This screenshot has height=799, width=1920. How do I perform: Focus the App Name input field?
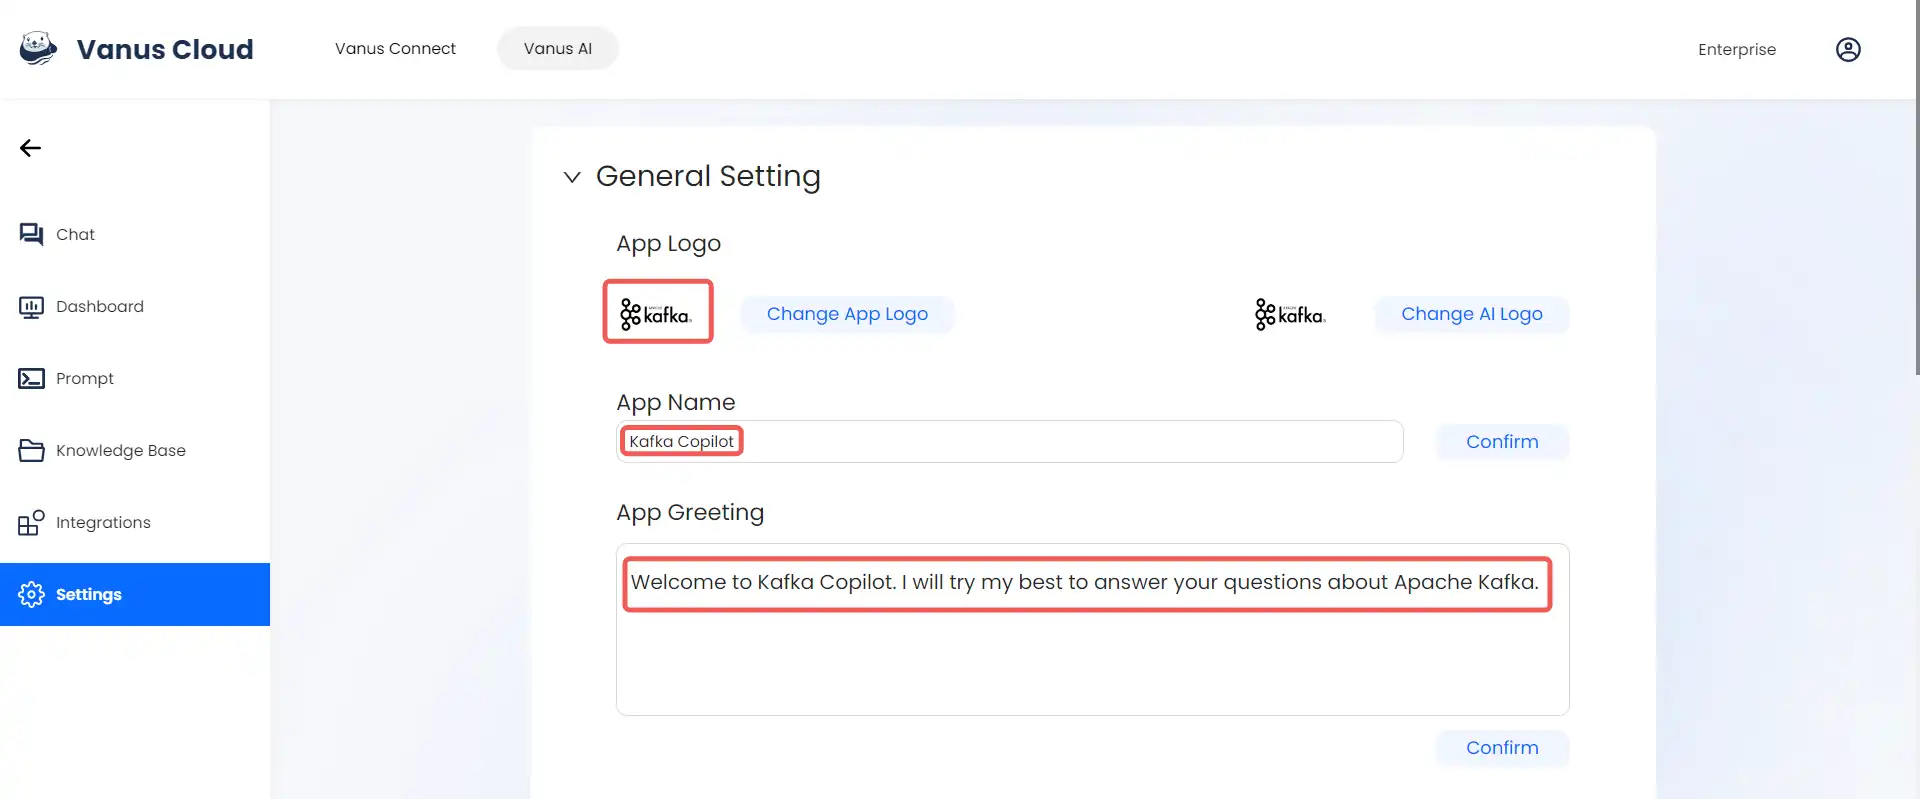[1010, 441]
